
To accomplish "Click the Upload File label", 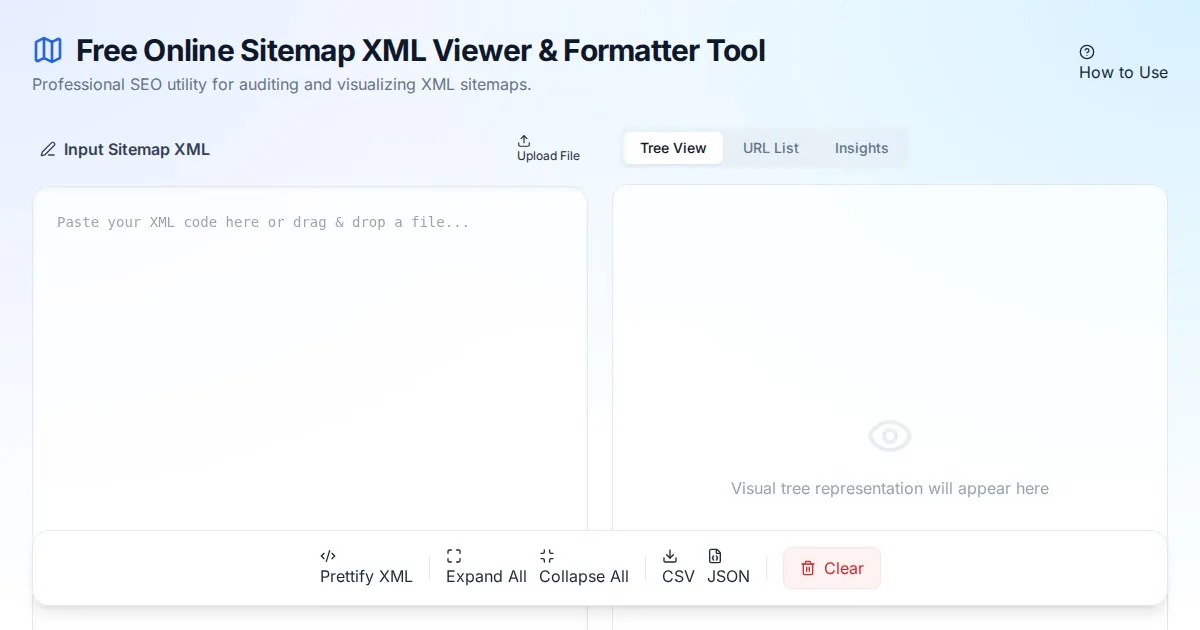I will tap(548, 156).
